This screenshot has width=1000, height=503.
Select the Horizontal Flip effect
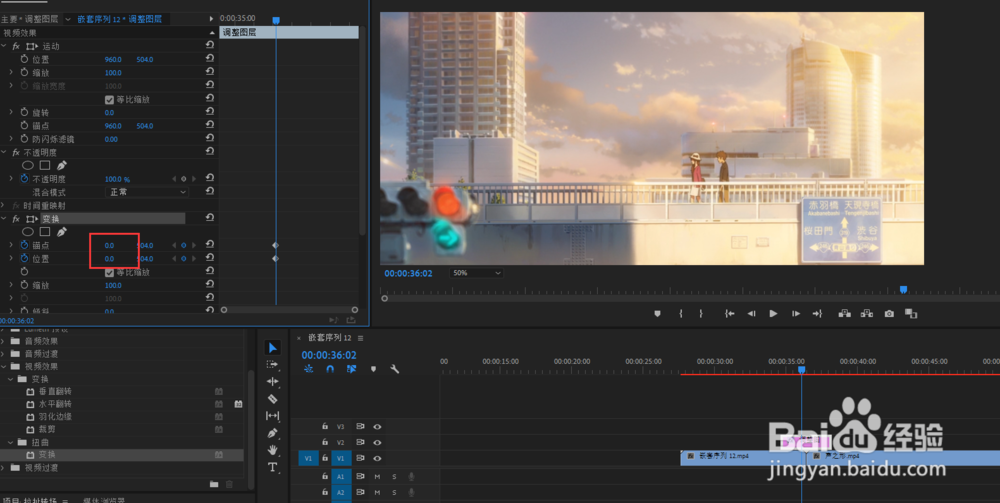pos(55,404)
